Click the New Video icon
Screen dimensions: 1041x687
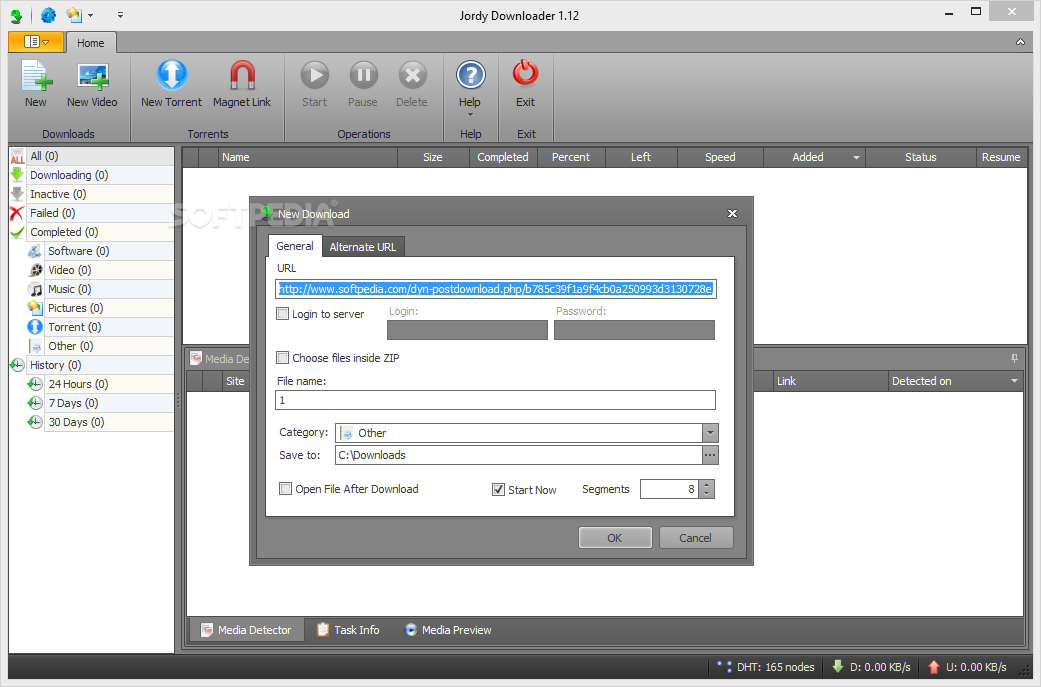click(x=92, y=76)
